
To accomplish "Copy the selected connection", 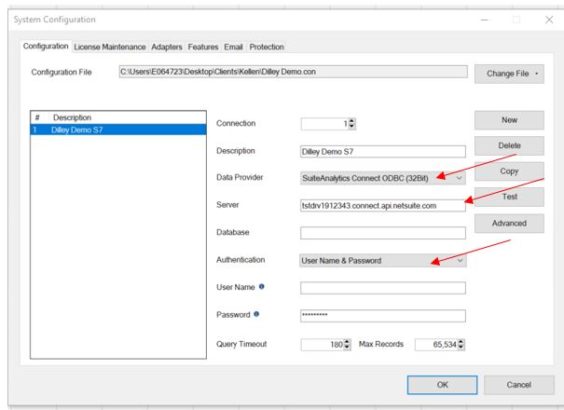I will [x=509, y=171].
